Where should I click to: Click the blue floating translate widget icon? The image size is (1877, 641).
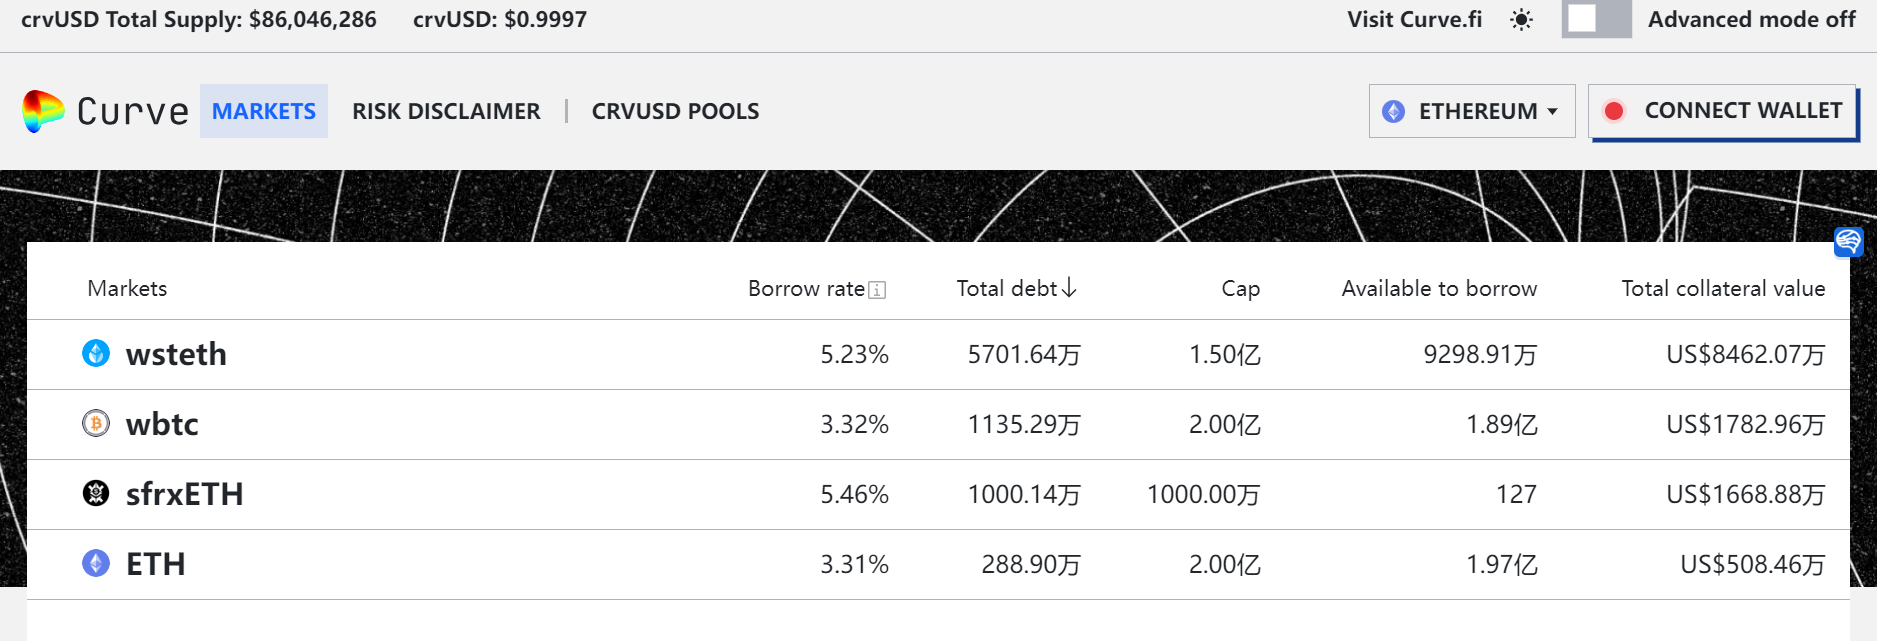1848,241
